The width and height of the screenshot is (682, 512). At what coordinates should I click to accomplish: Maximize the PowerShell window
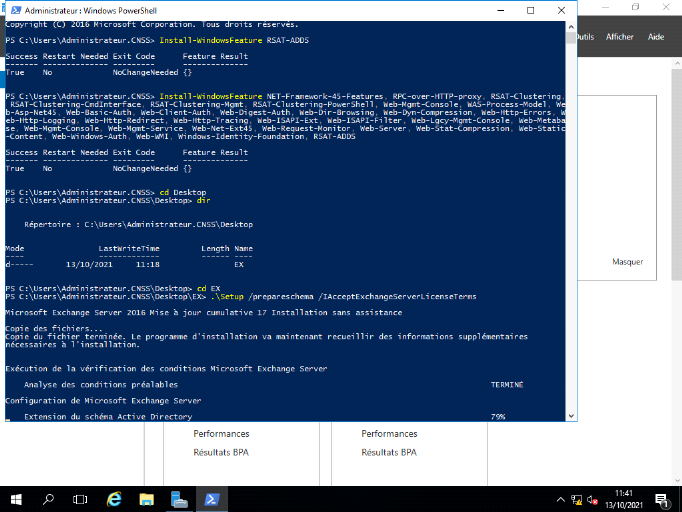pyautogui.click(x=531, y=10)
